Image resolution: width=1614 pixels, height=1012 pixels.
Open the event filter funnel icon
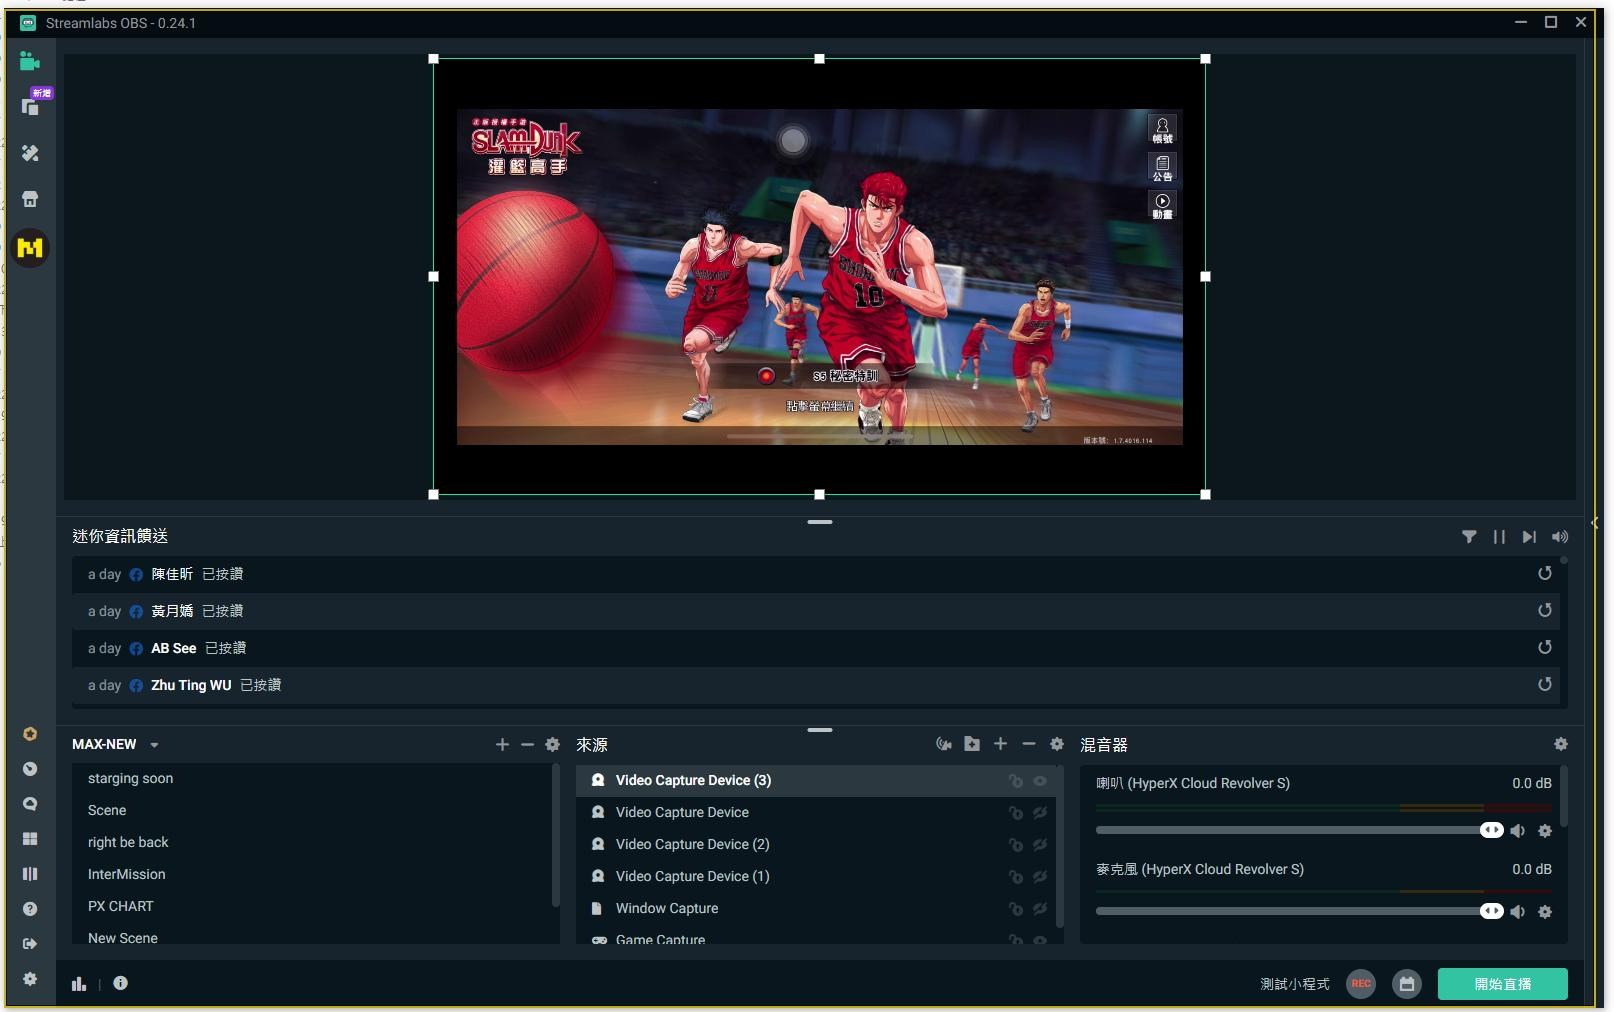click(1469, 537)
